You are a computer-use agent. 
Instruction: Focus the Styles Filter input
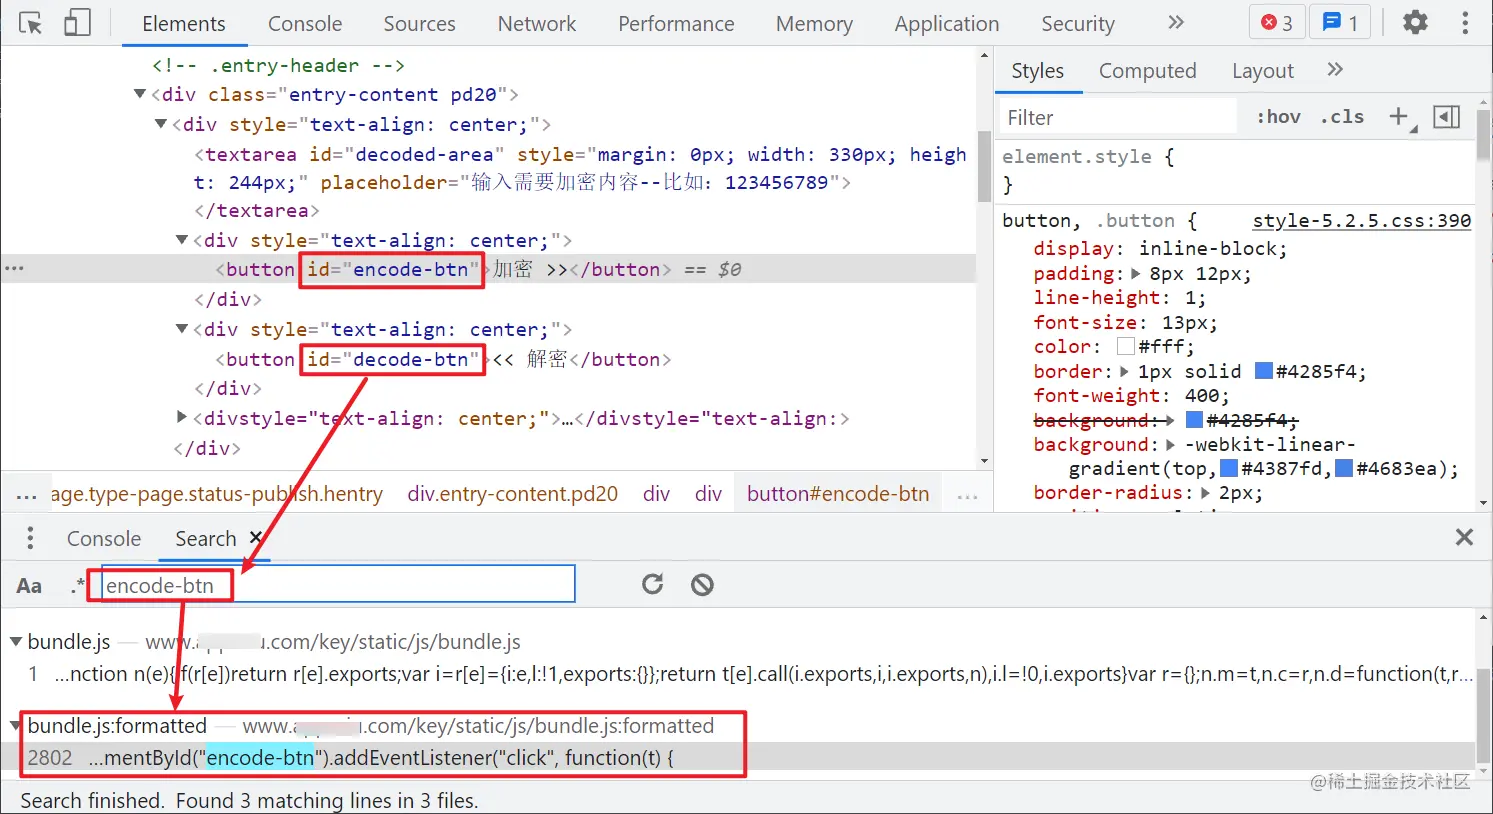tap(1119, 117)
